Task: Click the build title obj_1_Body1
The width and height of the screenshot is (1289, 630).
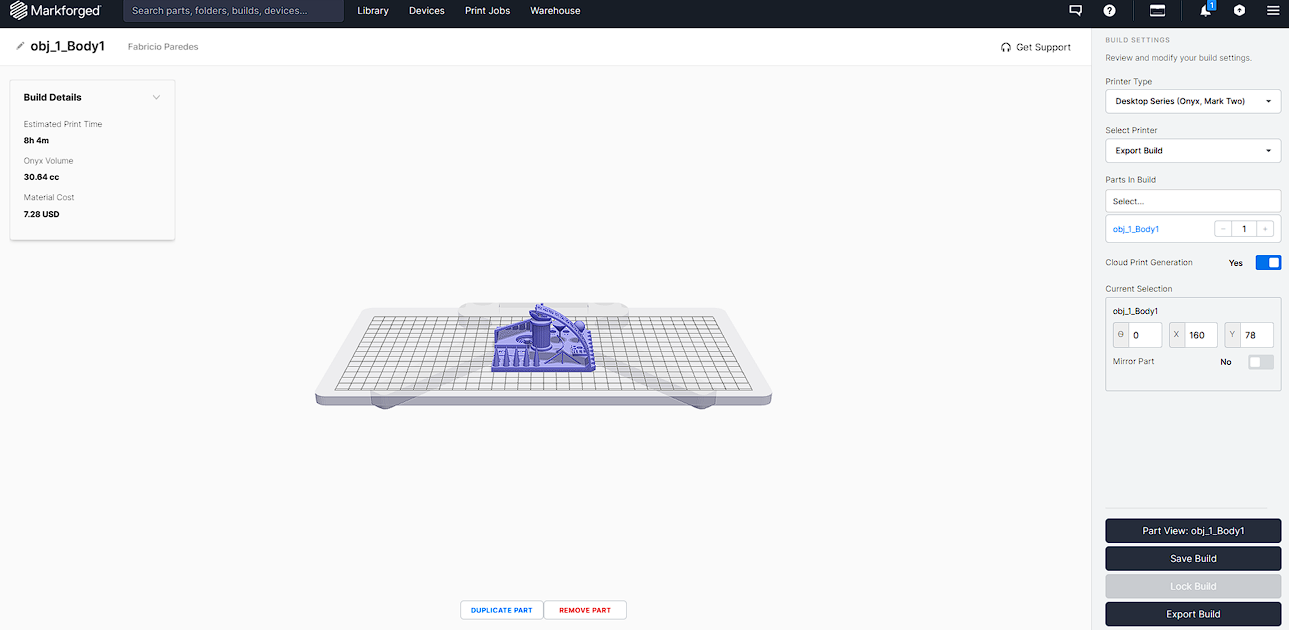Action: click(67, 46)
